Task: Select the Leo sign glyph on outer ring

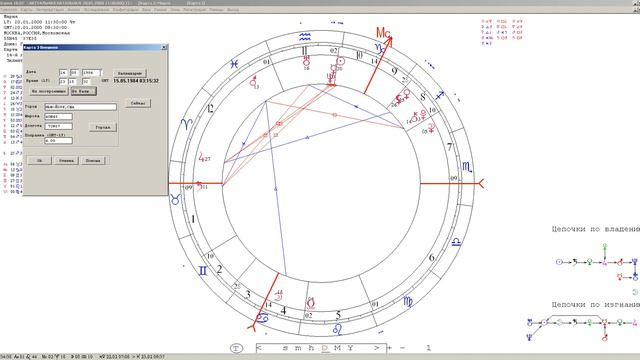Action: 338,329
